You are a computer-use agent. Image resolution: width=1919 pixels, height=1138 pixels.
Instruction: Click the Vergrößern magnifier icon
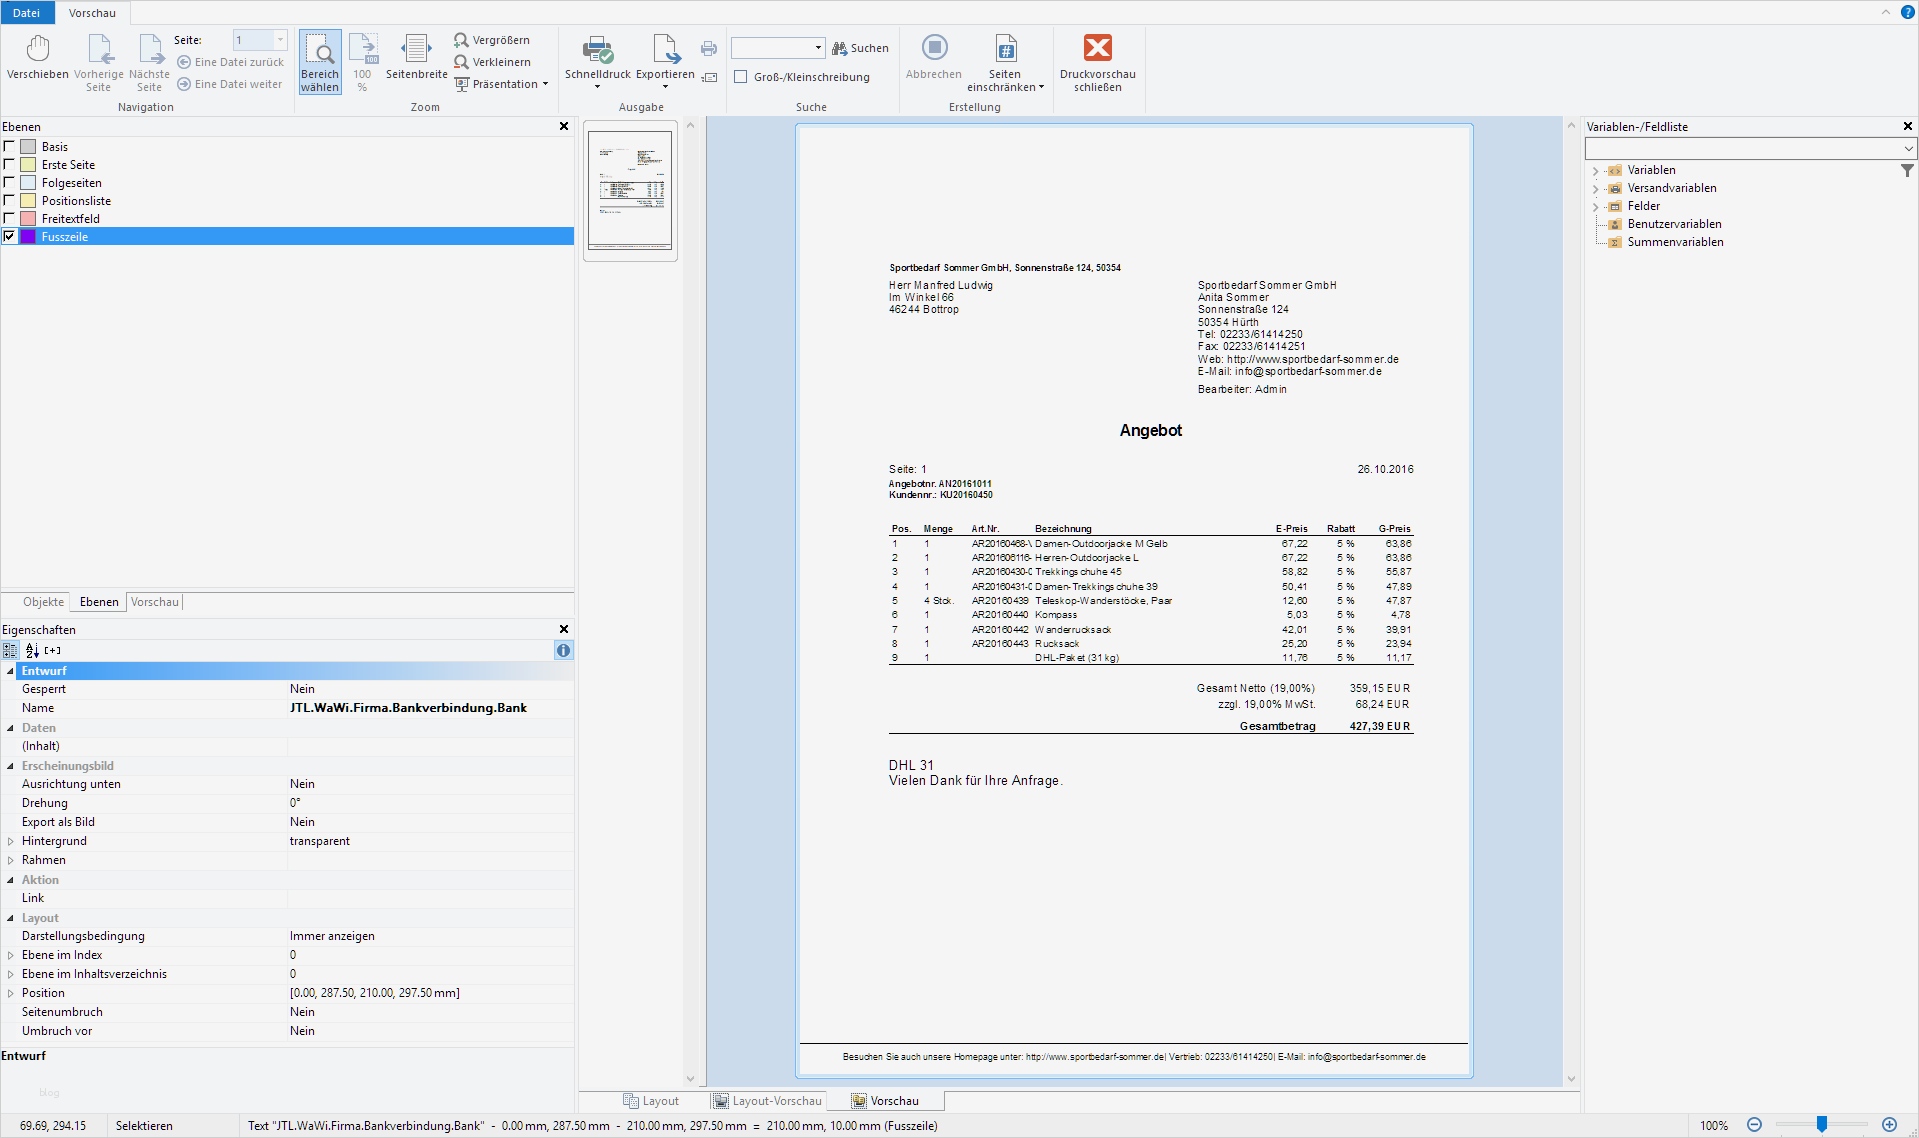click(461, 40)
